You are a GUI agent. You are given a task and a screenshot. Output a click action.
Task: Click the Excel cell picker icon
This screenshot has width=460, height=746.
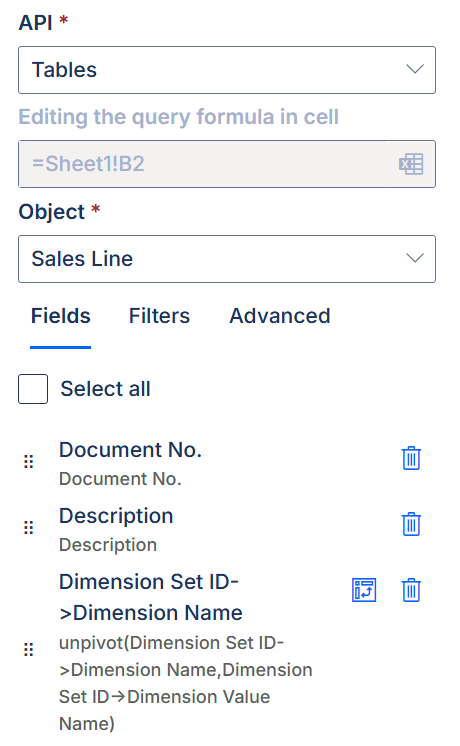[x=411, y=164]
